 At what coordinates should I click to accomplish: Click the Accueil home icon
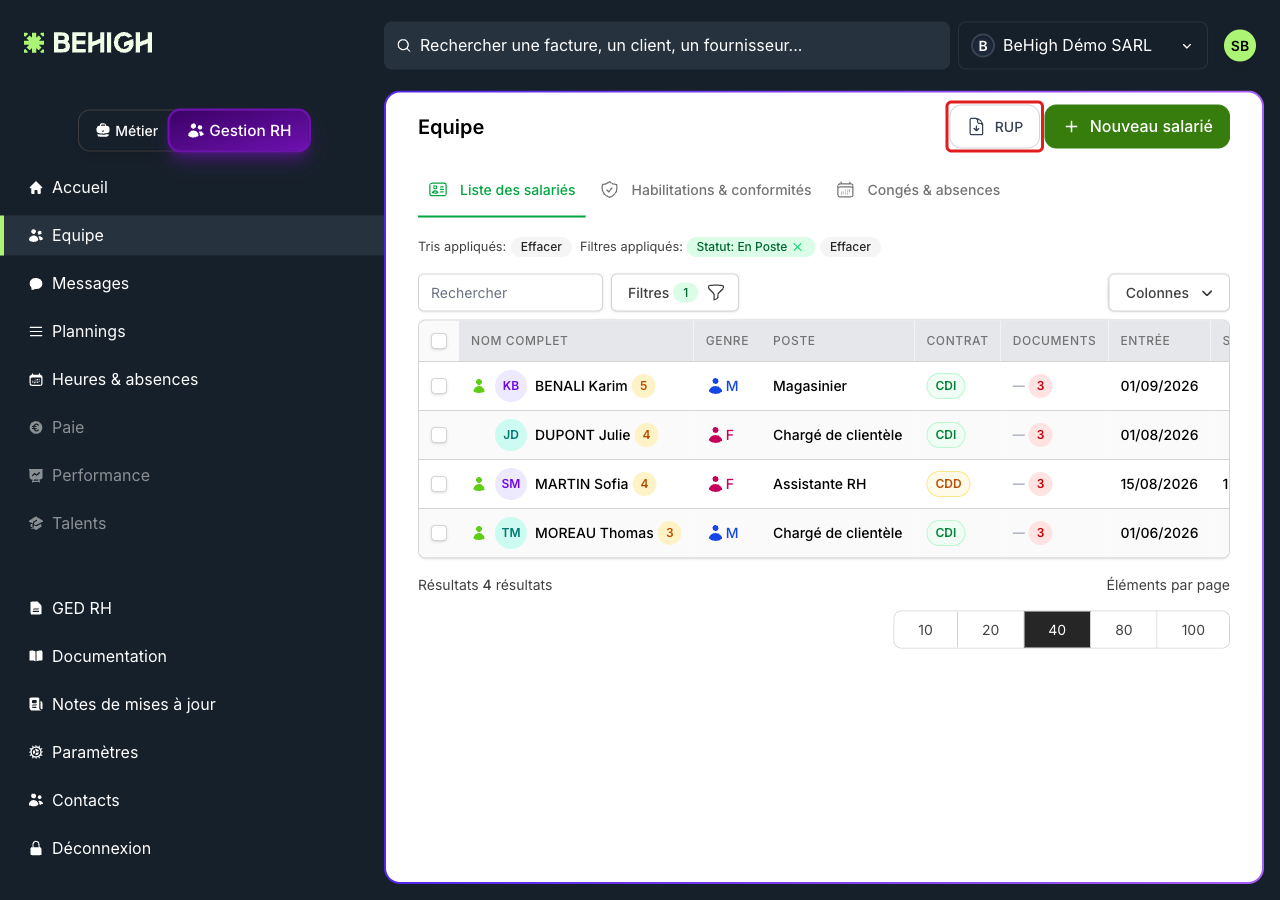tap(36, 188)
